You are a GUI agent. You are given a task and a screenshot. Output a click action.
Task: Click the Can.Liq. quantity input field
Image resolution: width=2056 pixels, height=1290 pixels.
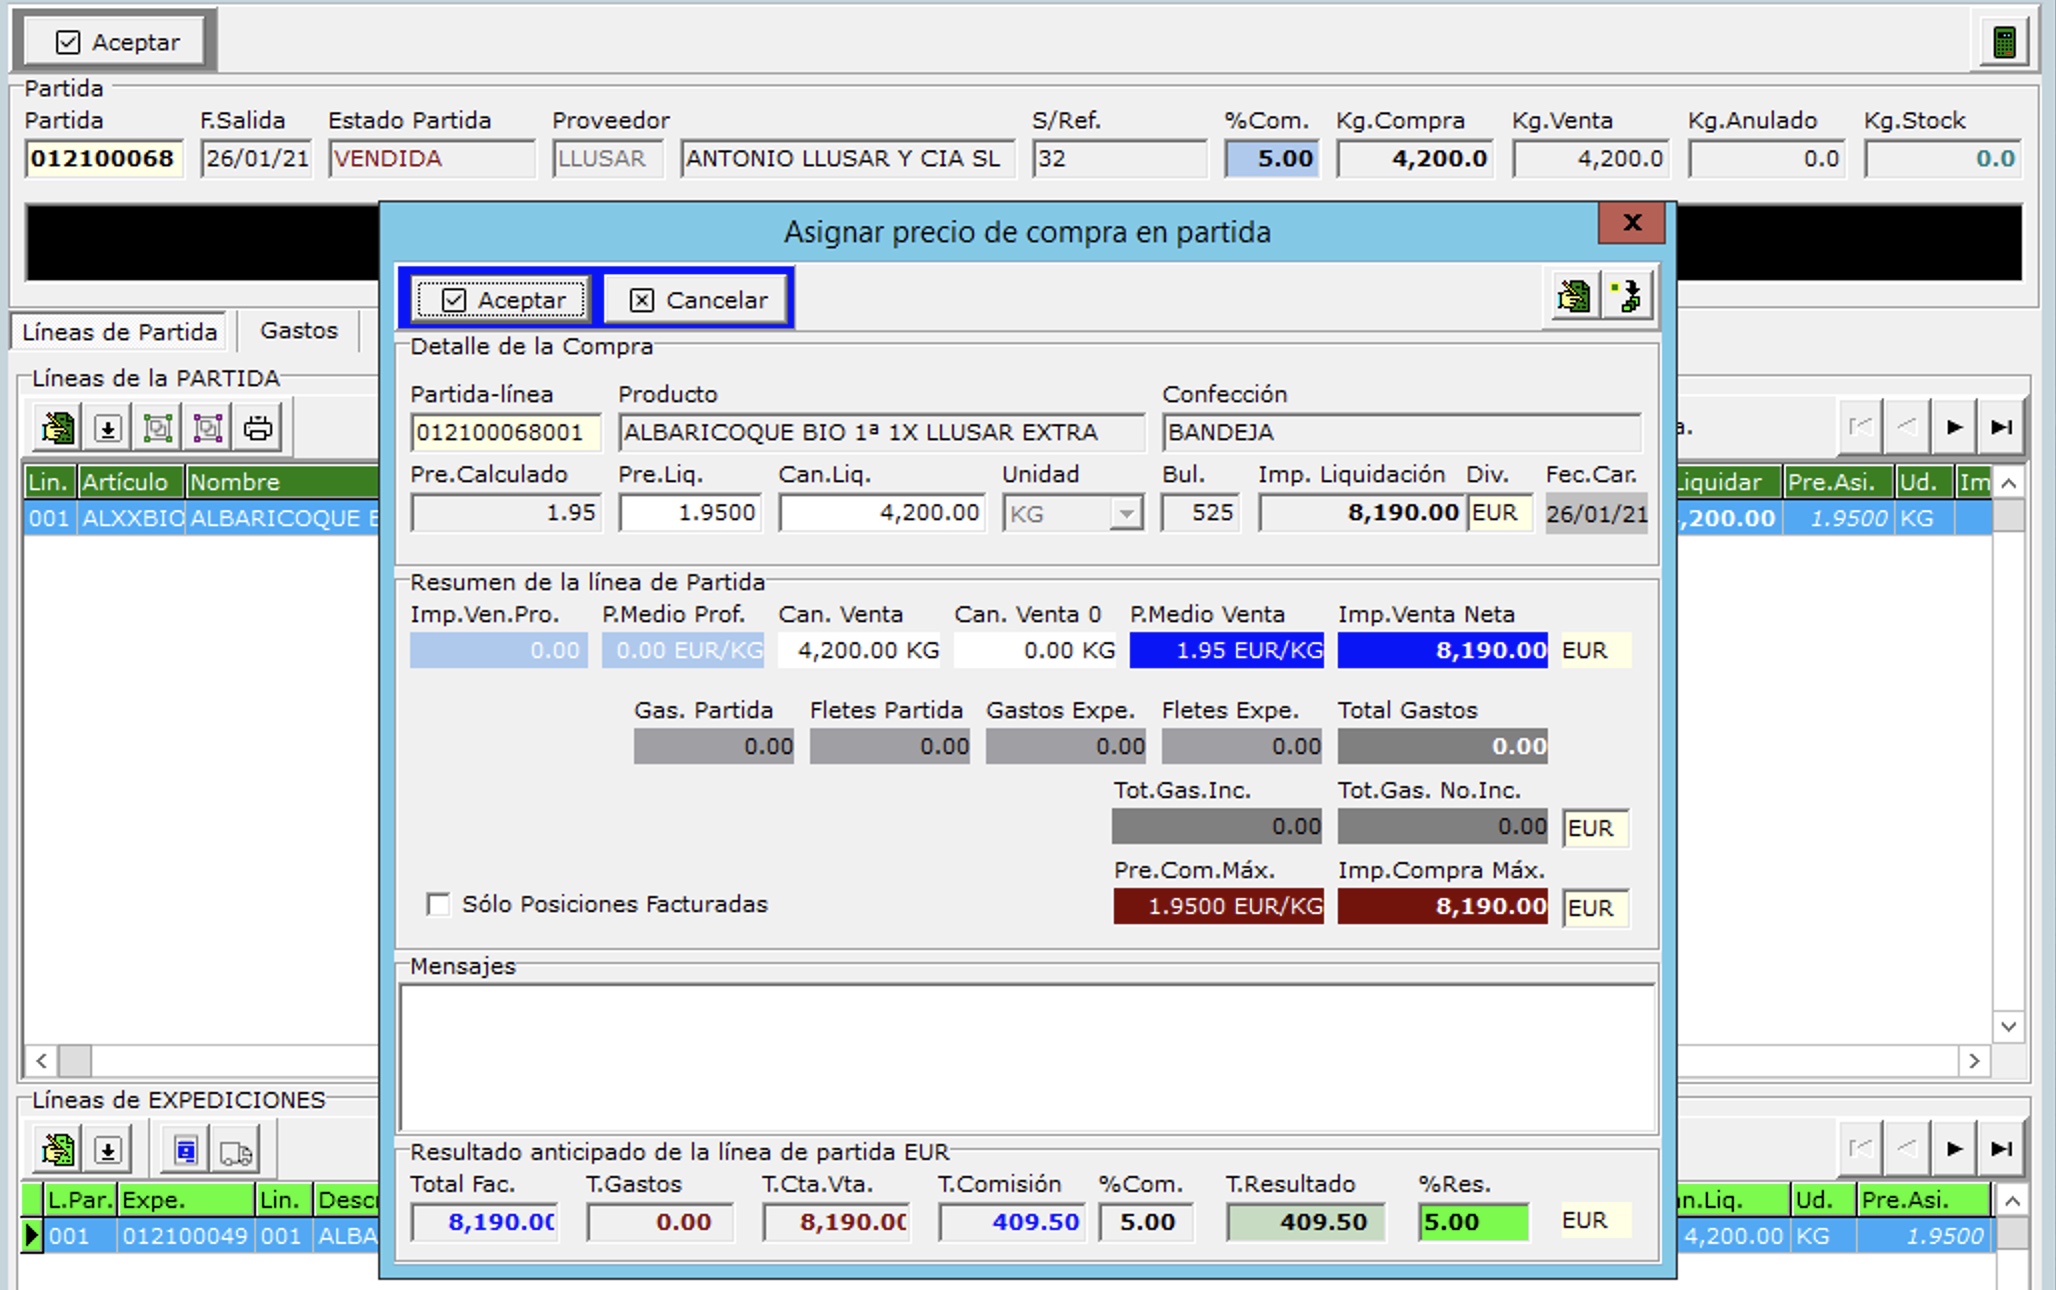pos(881,513)
